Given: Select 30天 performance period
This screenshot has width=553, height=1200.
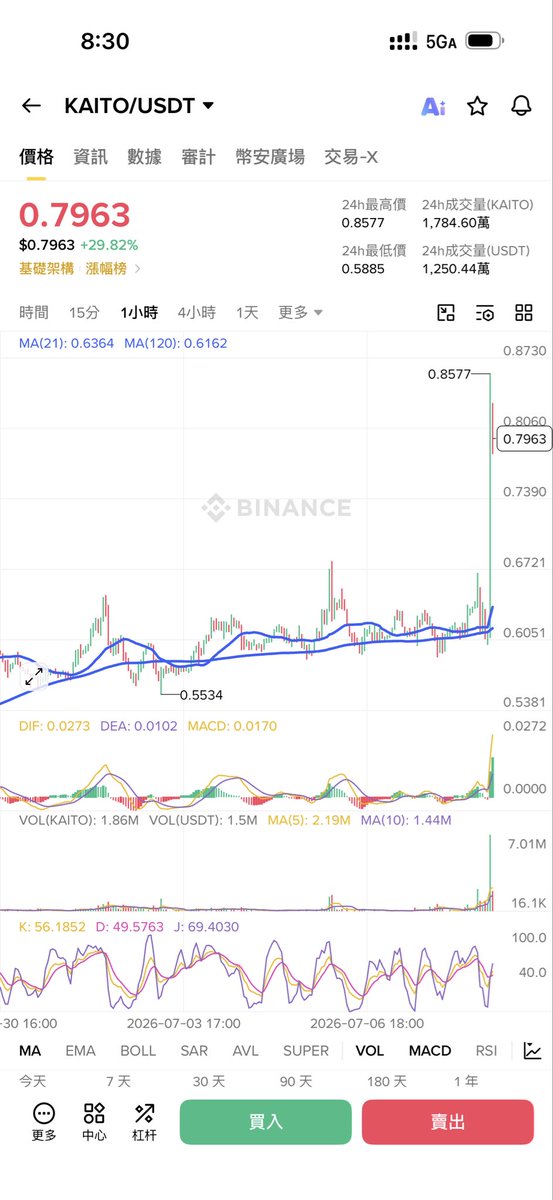Looking at the screenshot, I should (208, 1081).
